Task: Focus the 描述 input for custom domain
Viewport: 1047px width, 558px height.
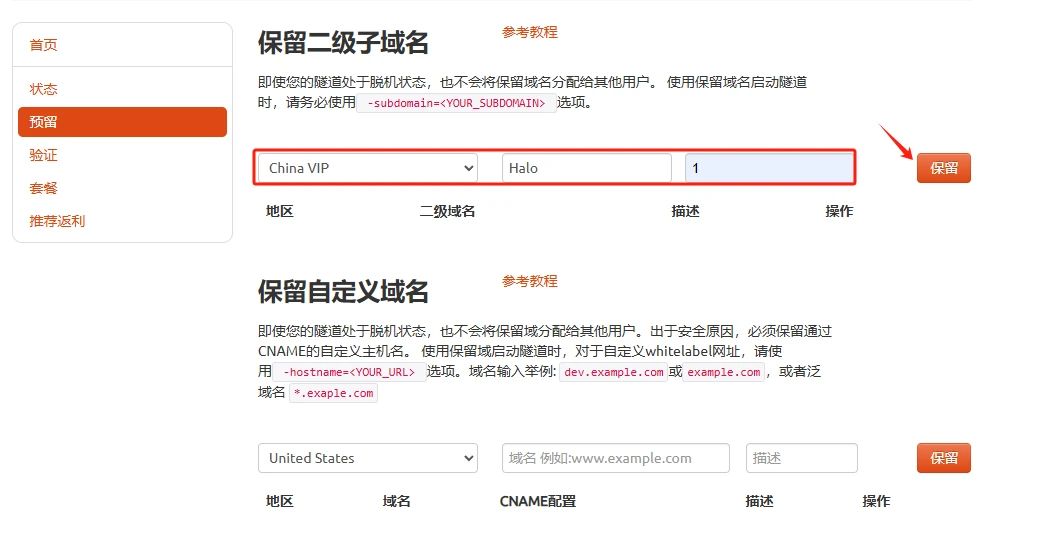Action: tap(801, 458)
